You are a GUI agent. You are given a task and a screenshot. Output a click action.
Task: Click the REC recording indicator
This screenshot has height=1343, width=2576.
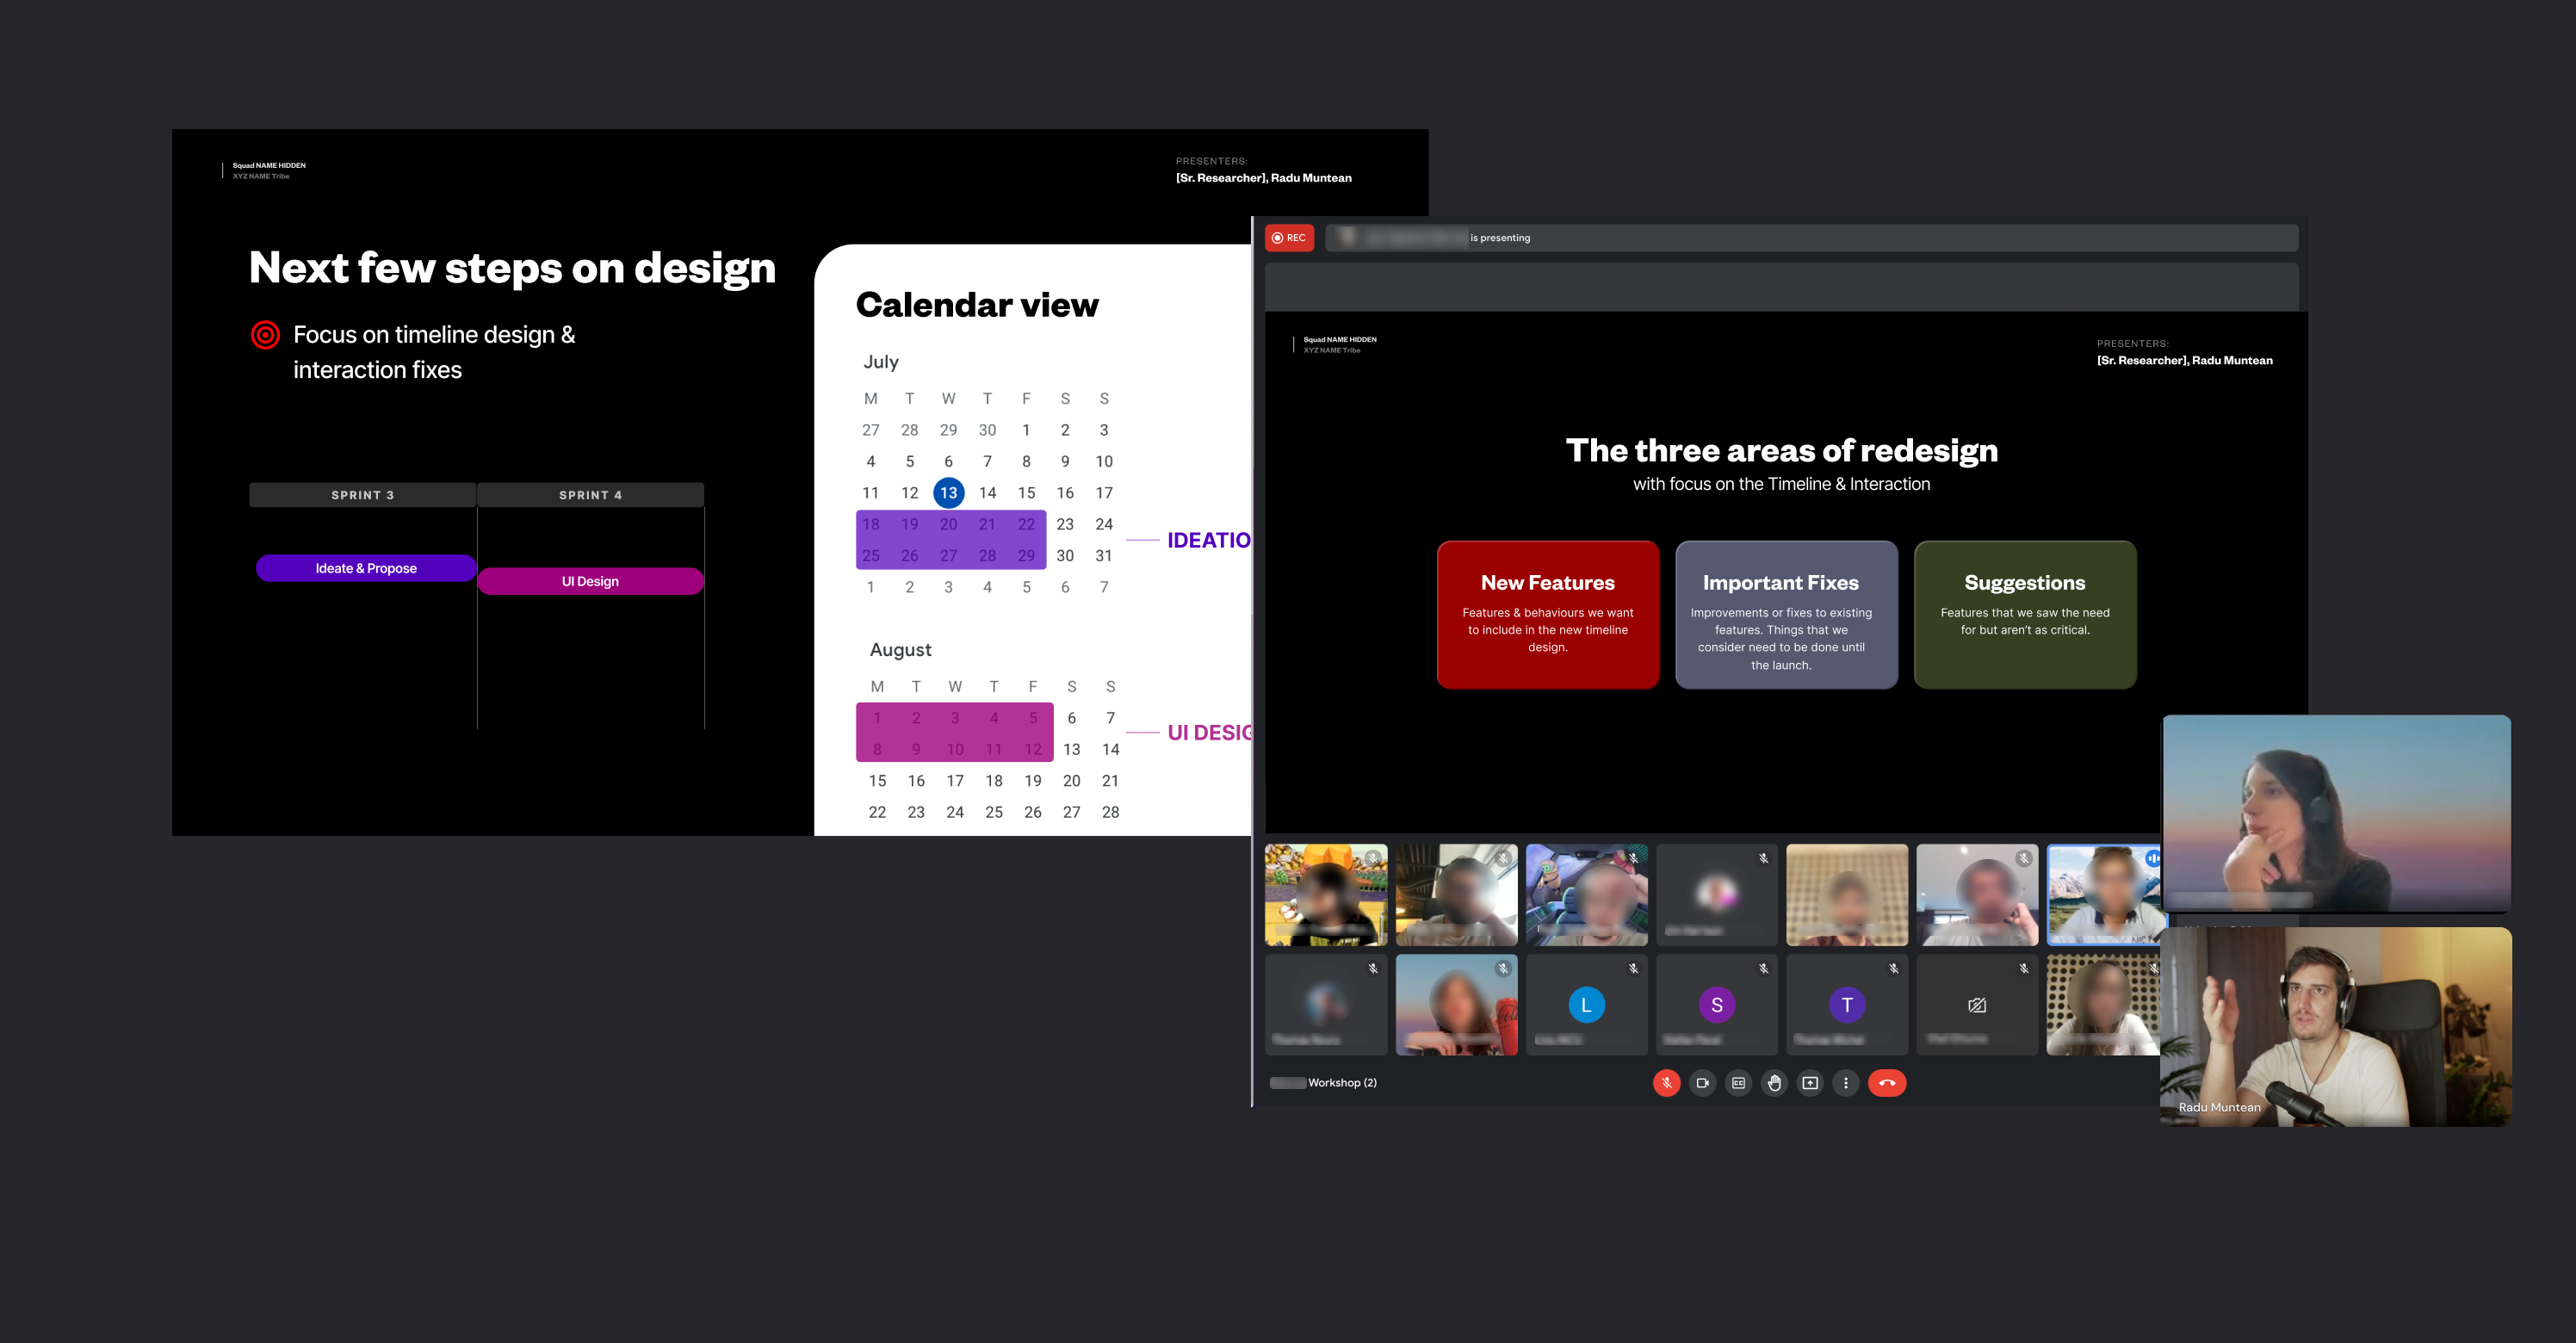[x=1289, y=238]
